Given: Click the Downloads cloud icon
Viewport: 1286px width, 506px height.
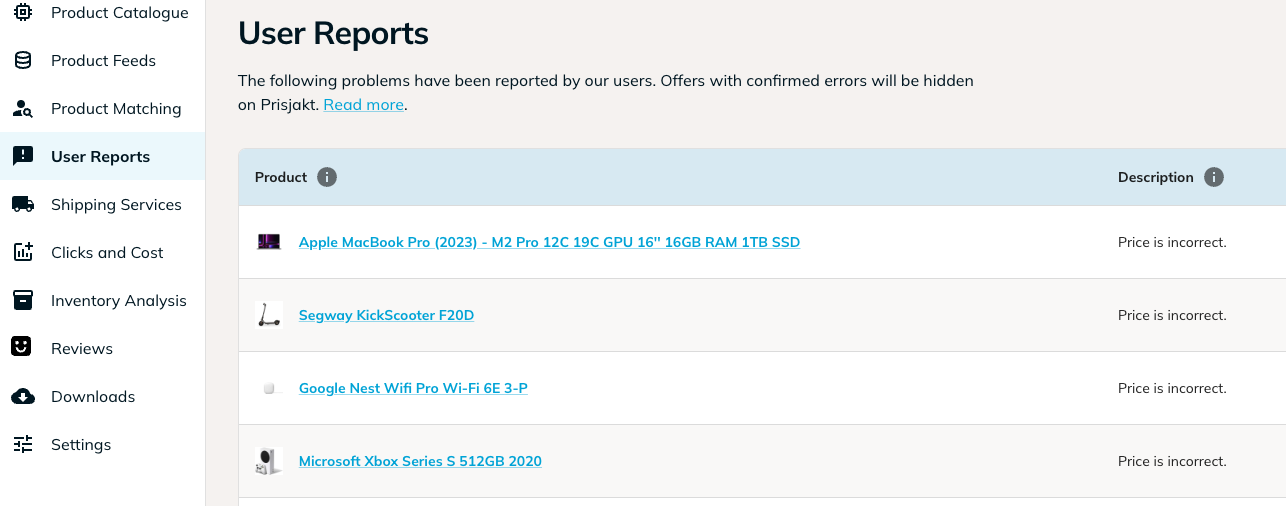Looking at the screenshot, I should click(x=23, y=397).
